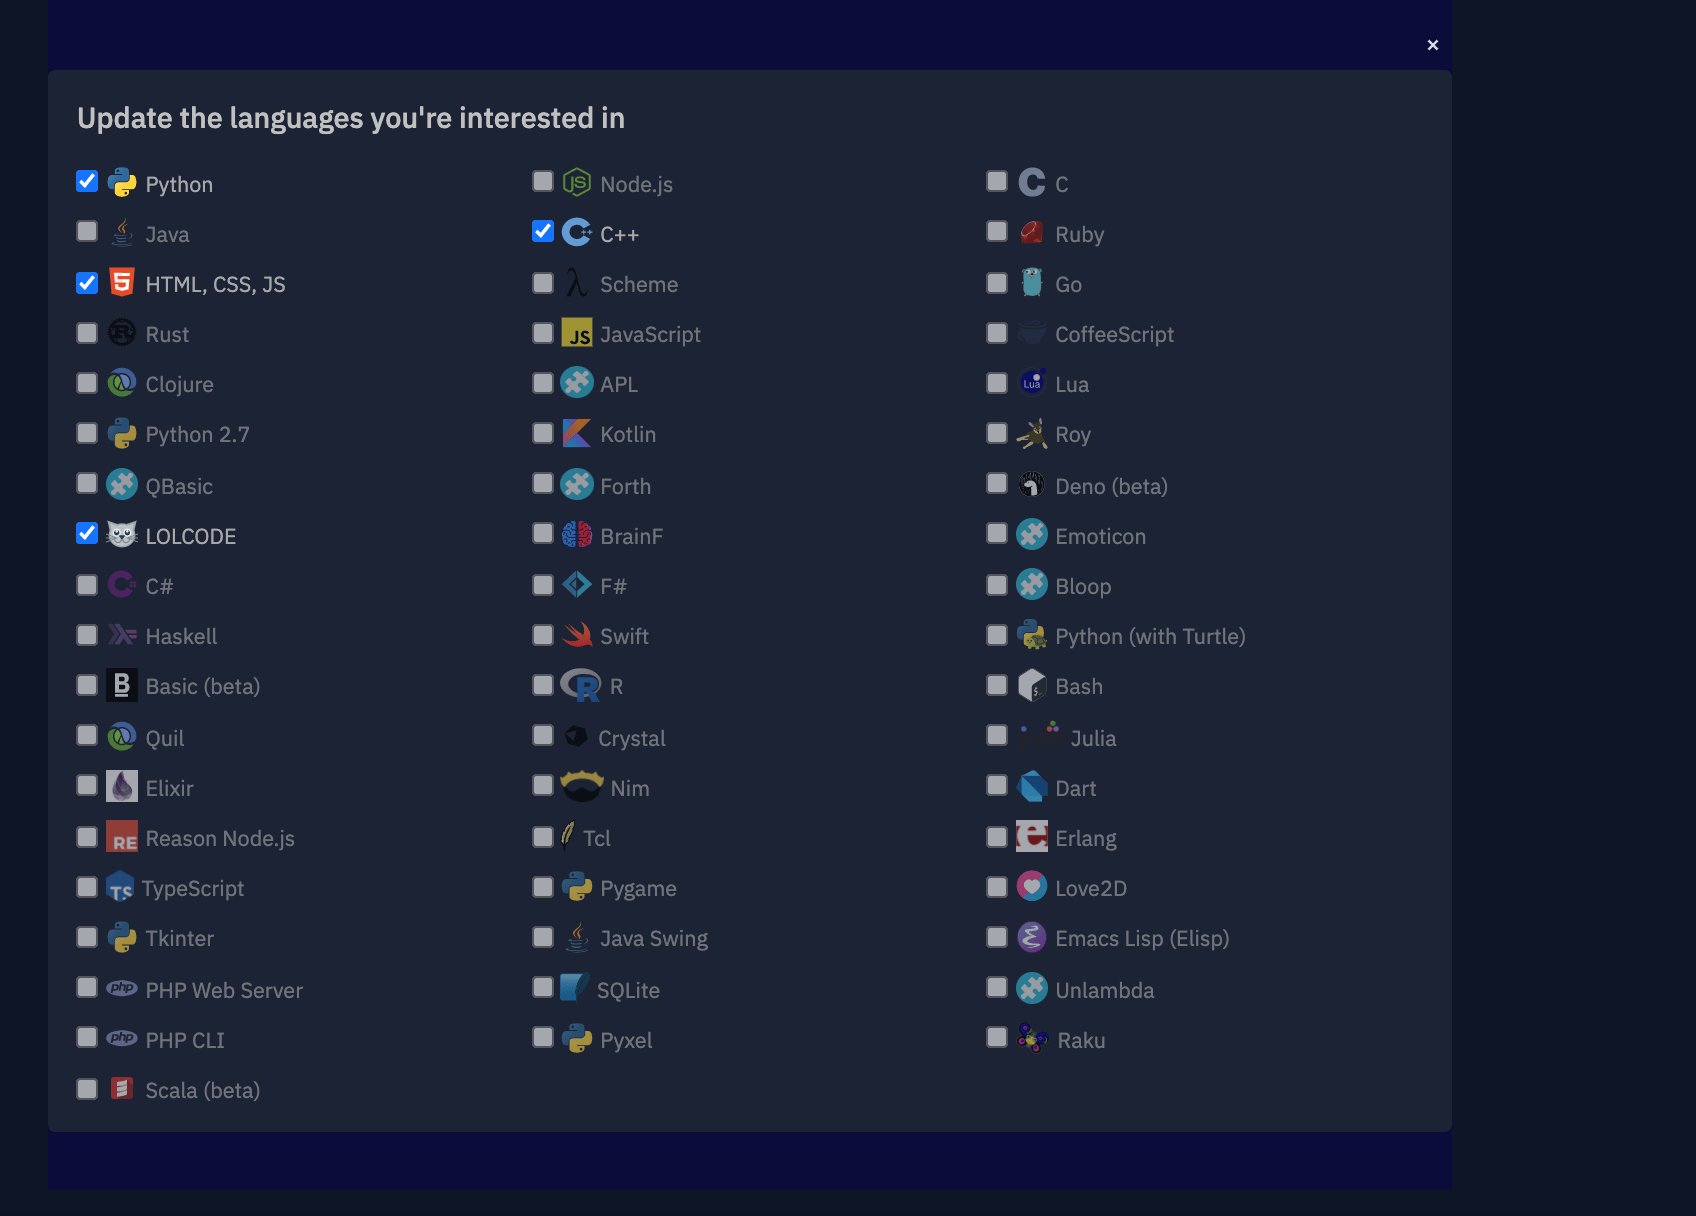Screen dimensions: 1696x1216
Task: Click the Erlang logo icon
Action: point(1032,837)
